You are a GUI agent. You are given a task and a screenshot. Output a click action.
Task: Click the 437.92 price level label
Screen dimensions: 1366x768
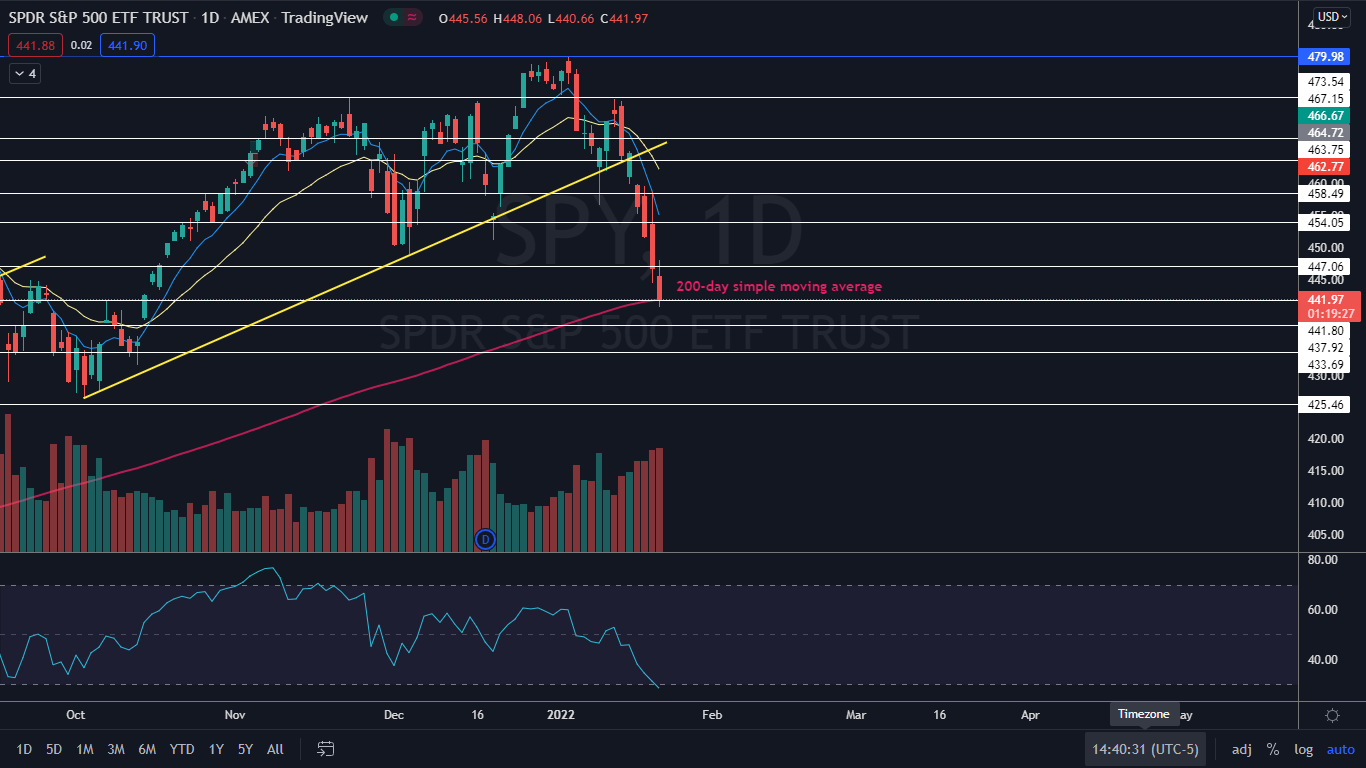click(1326, 347)
